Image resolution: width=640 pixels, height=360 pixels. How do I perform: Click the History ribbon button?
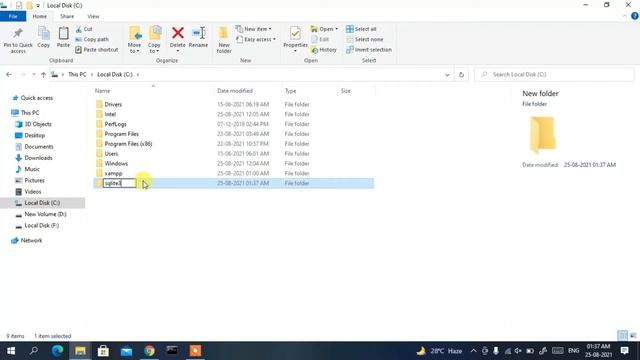324,50
